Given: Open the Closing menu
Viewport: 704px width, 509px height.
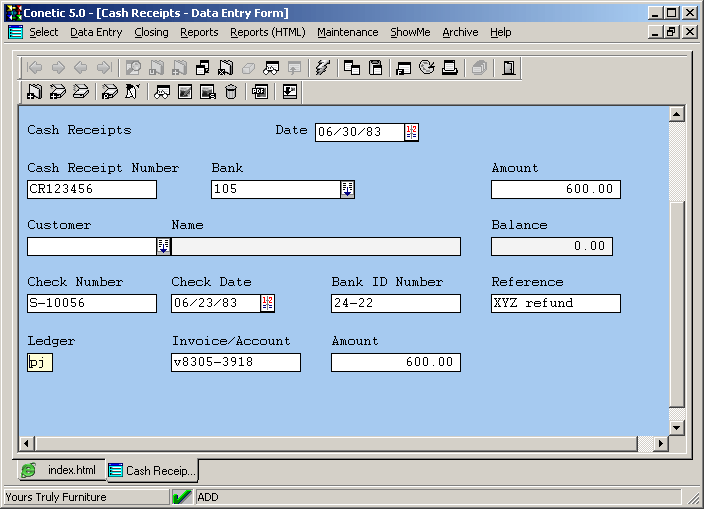Looking at the screenshot, I should coord(151,32).
